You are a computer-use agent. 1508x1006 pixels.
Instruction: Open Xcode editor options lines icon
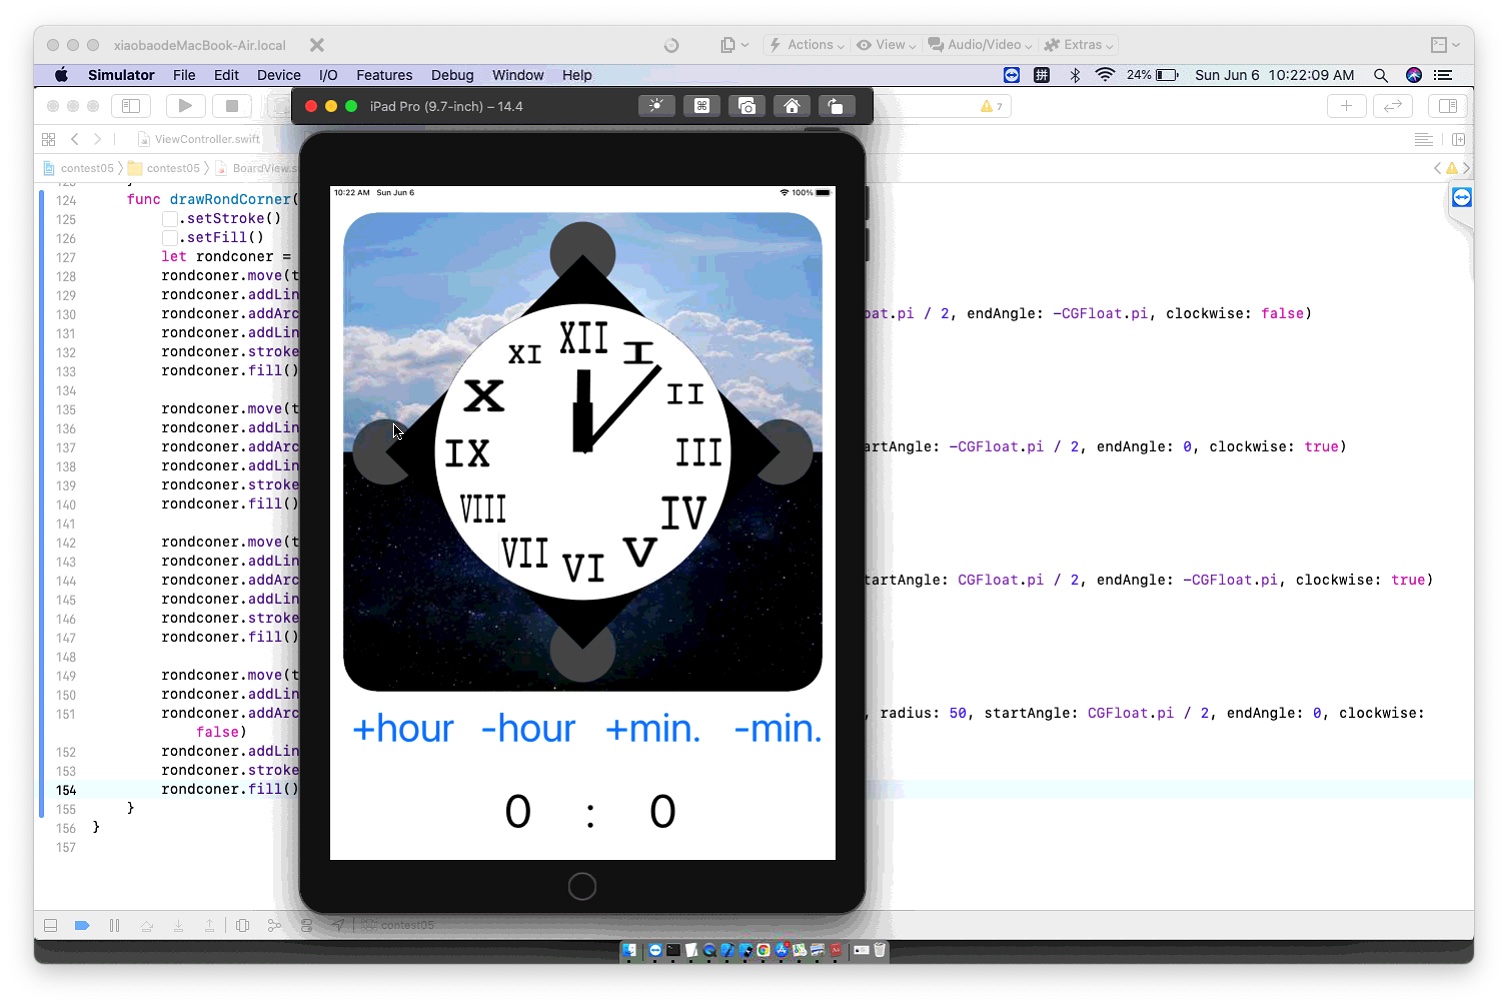tap(1424, 139)
